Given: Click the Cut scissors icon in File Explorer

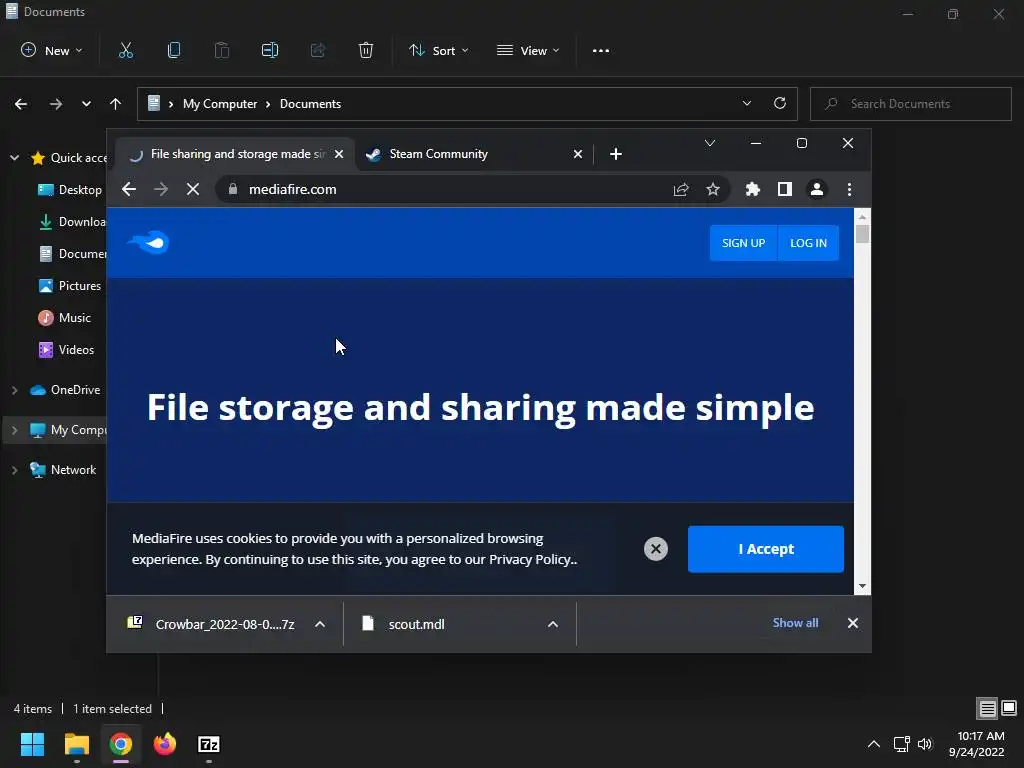Looking at the screenshot, I should 125,50.
